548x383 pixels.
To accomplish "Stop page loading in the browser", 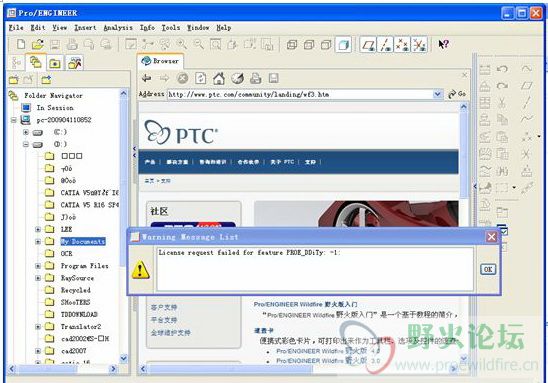I will (x=182, y=78).
